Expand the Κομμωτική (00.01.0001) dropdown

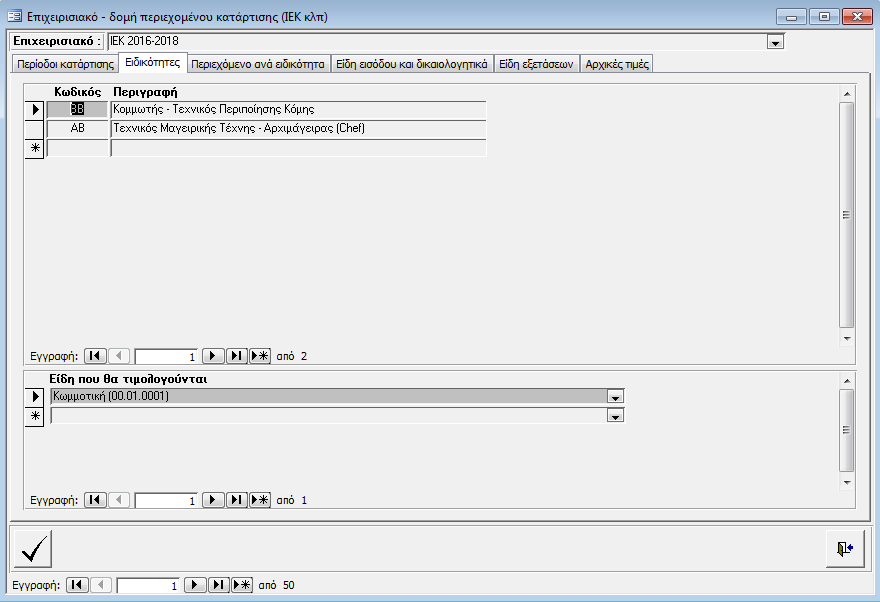coord(616,397)
